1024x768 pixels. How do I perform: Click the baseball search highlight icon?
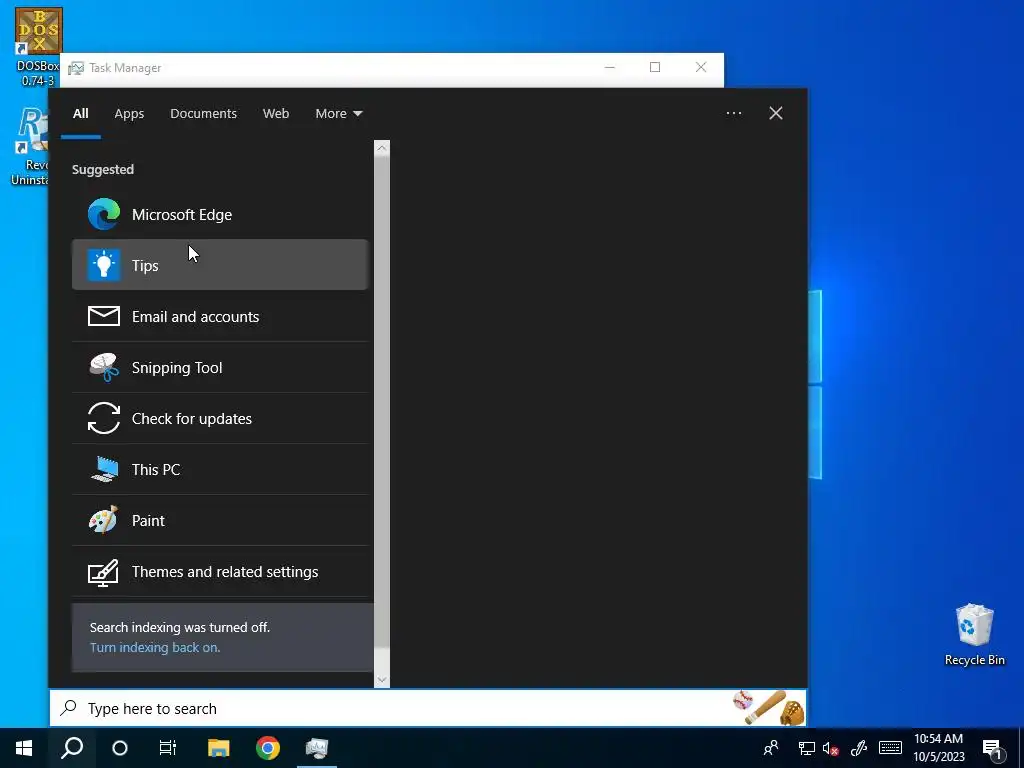[769, 708]
